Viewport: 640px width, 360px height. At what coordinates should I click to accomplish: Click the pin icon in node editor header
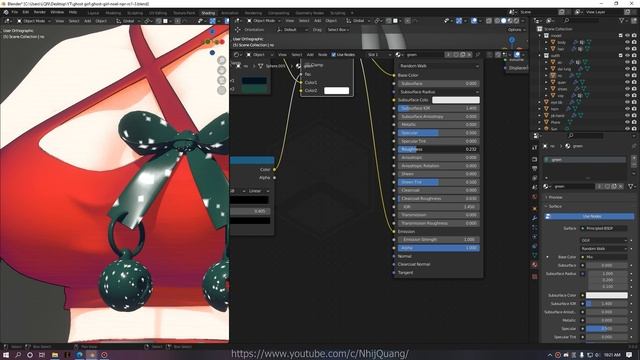478,54
